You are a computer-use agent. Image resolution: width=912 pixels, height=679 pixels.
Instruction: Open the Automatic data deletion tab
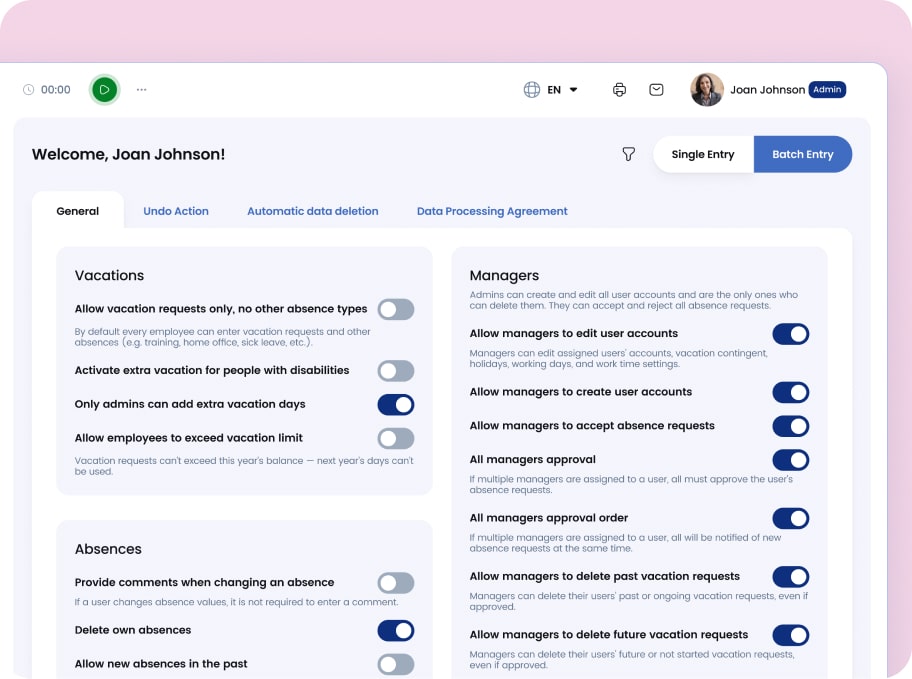coord(312,211)
